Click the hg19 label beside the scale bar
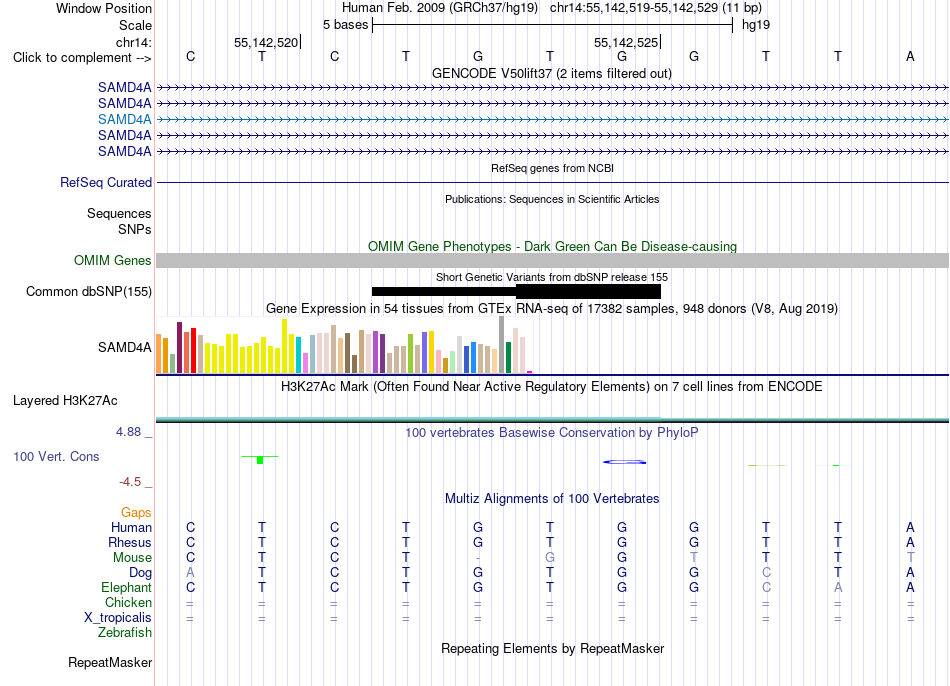 click(756, 25)
